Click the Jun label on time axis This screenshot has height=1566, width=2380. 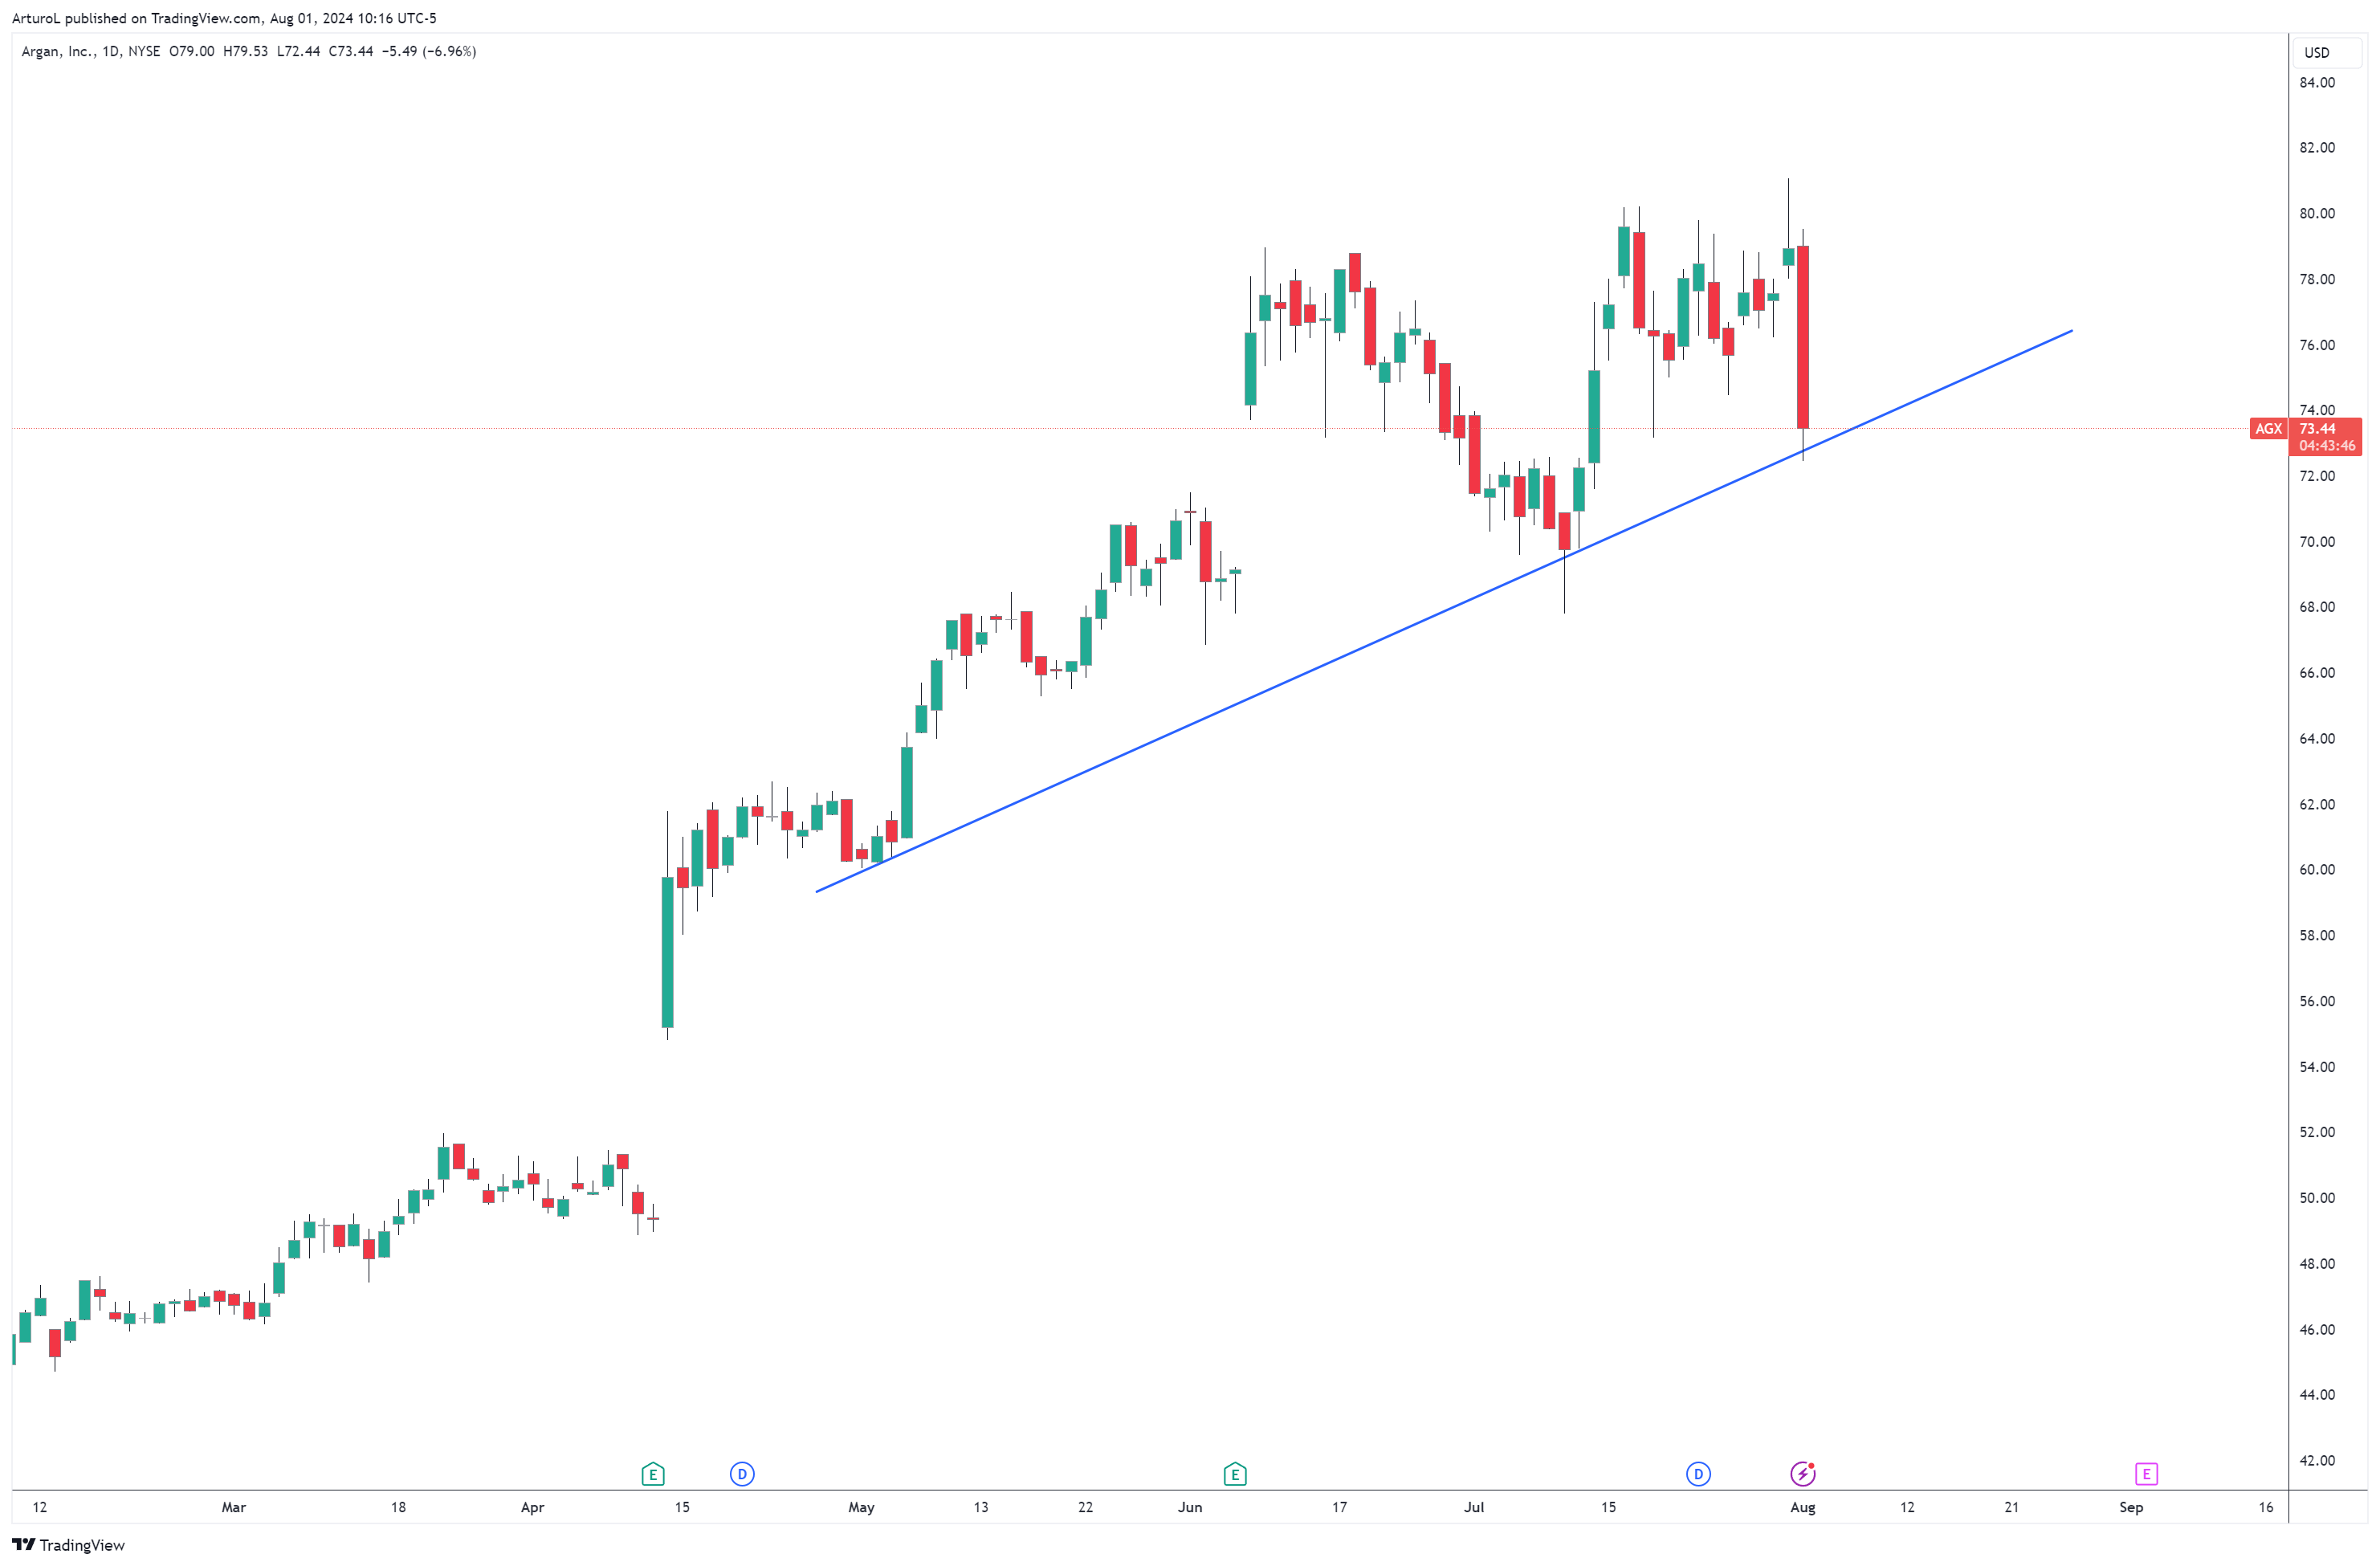point(1190,1508)
